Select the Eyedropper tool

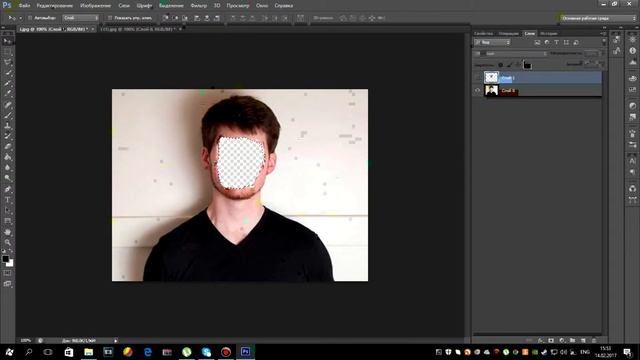(x=7, y=94)
